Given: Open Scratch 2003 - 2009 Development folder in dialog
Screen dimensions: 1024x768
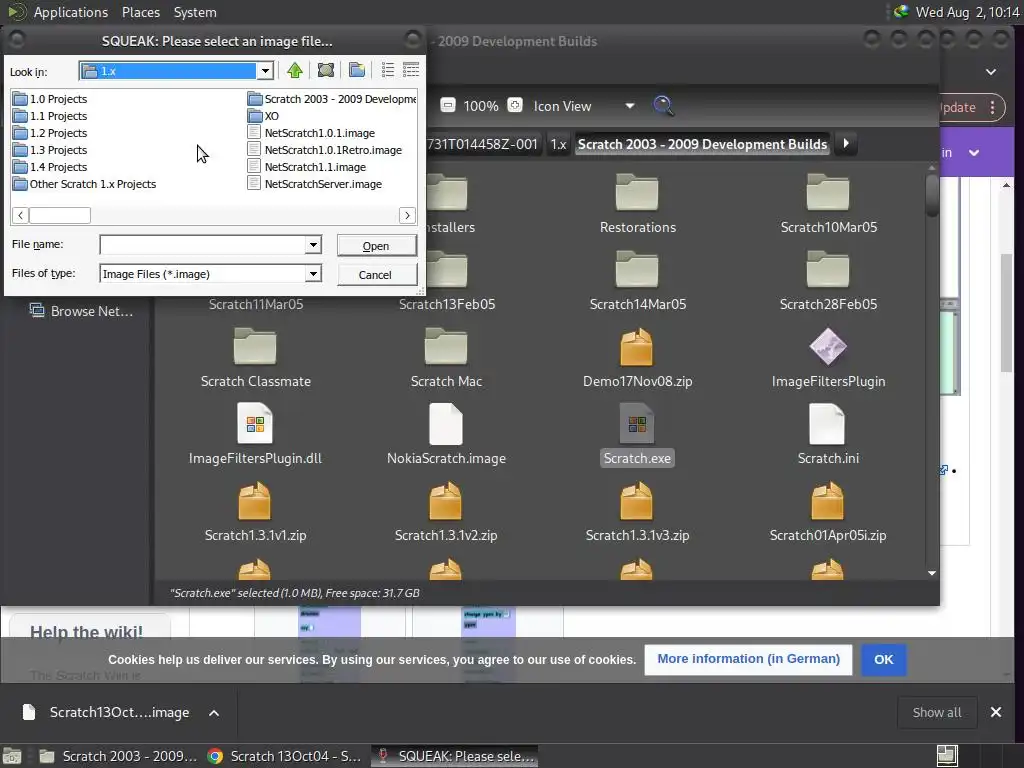Looking at the screenshot, I should tap(332, 99).
